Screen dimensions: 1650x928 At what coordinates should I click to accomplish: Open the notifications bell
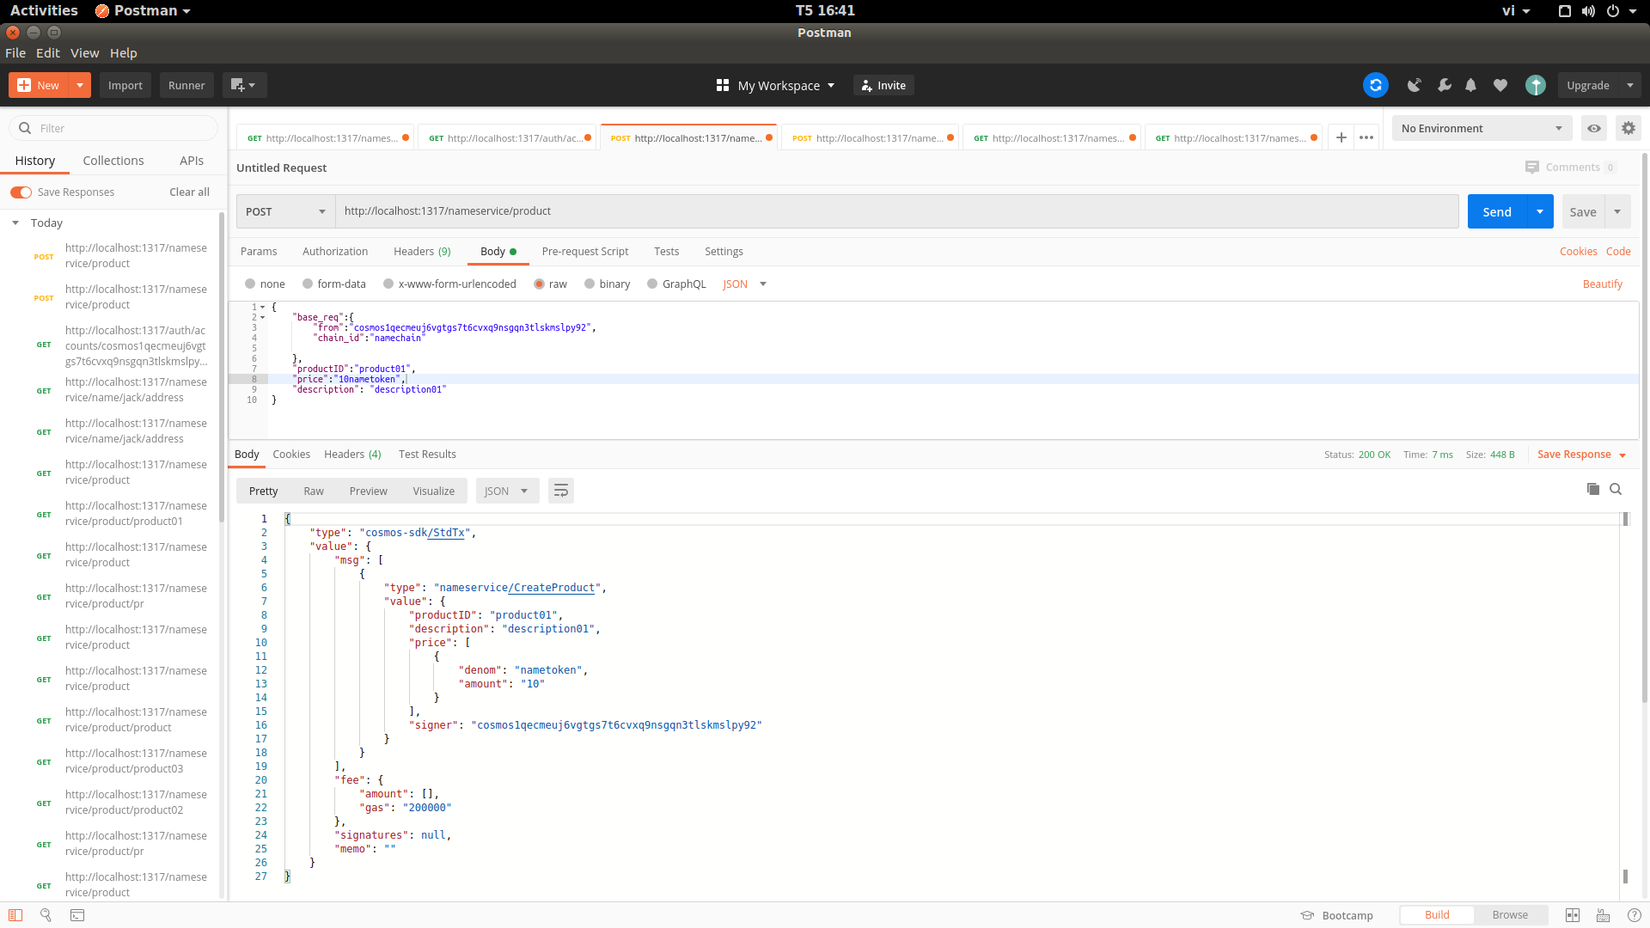[1470, 85]
